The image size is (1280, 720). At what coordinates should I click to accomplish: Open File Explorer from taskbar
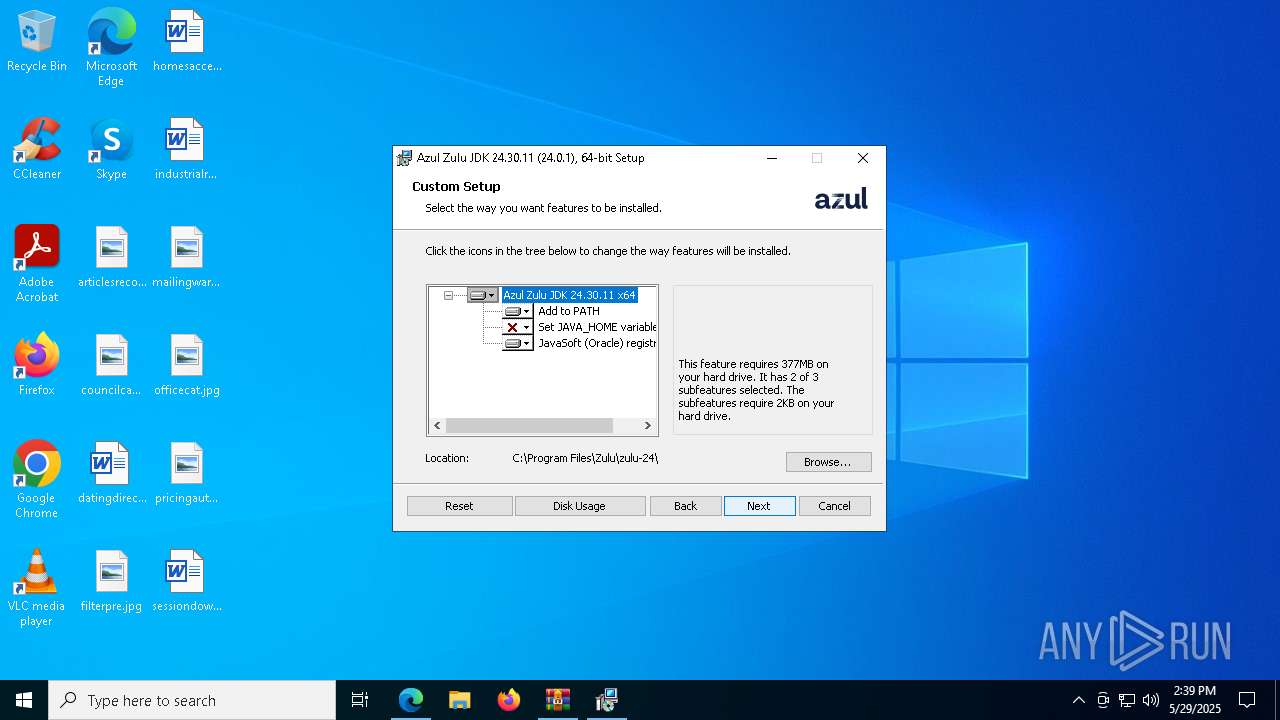coord(460,700)
